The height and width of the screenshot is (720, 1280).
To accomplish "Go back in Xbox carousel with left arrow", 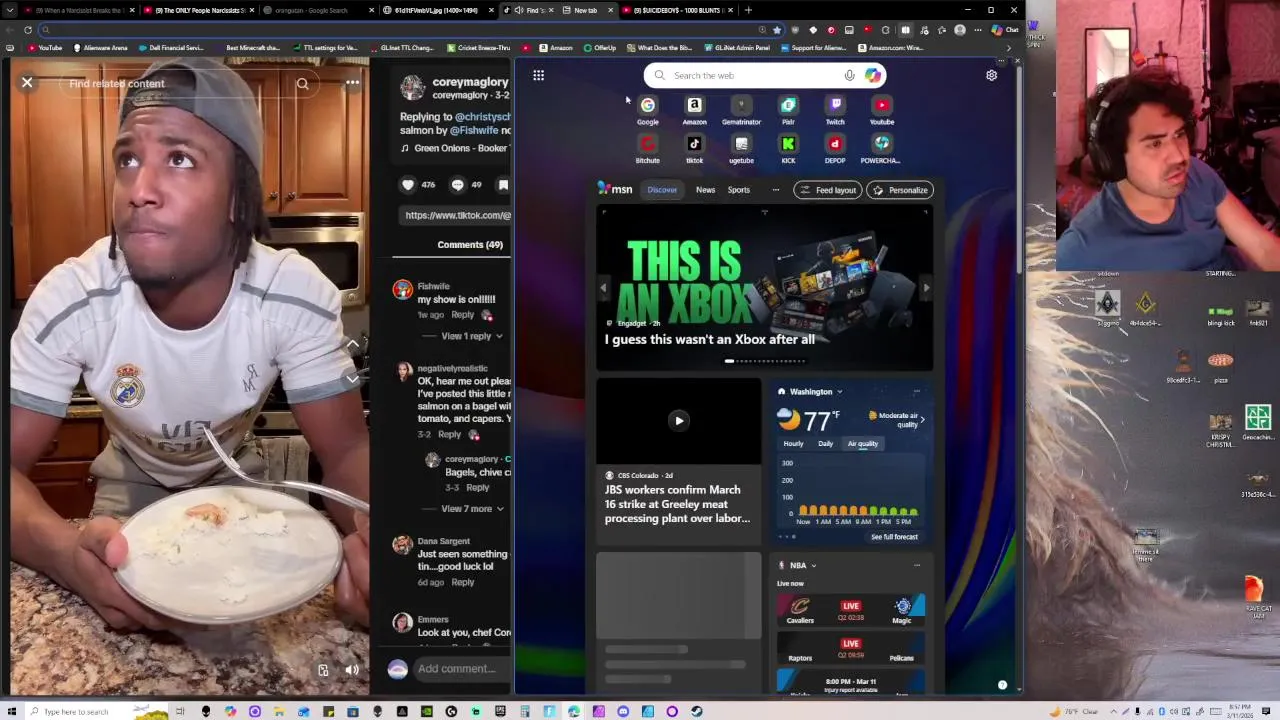I will click(x=603, y=288).
